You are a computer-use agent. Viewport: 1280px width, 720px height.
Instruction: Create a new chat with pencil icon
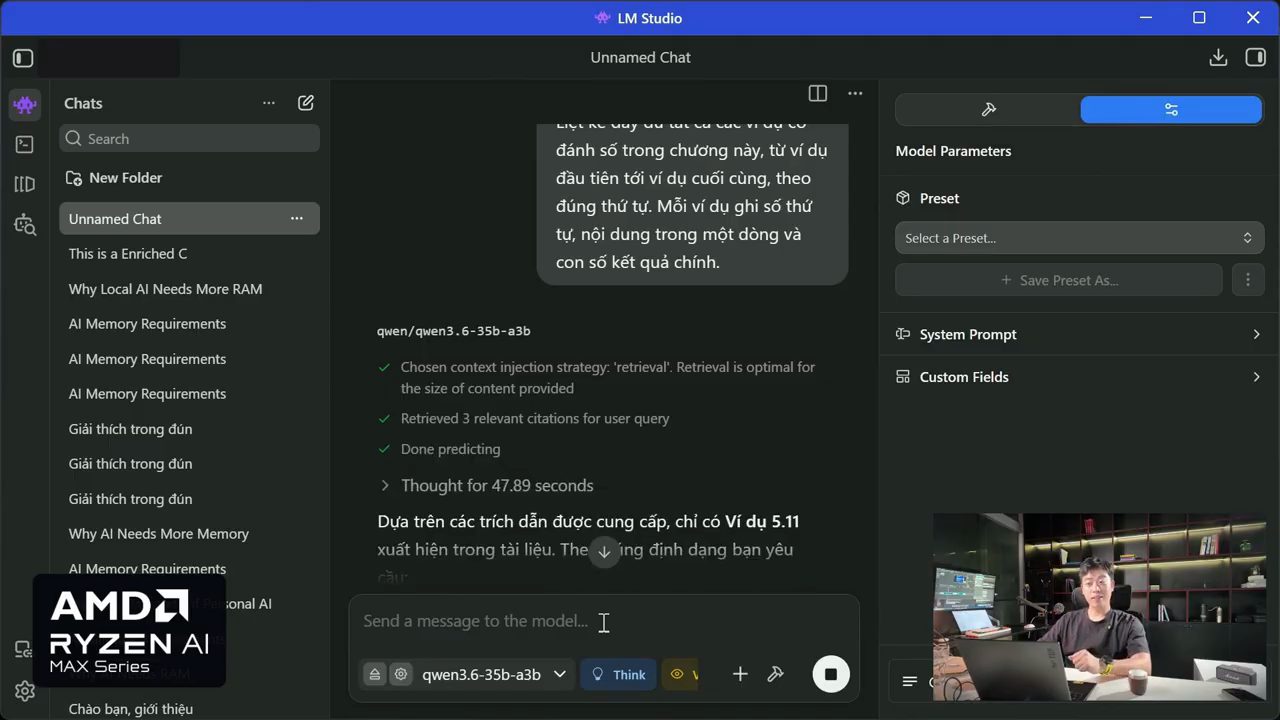306,103
